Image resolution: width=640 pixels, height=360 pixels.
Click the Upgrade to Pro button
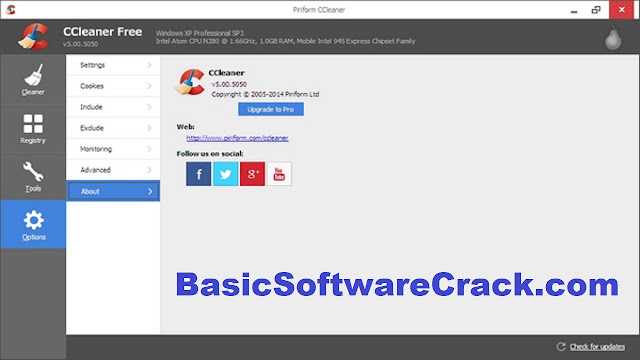pos(271,109)
